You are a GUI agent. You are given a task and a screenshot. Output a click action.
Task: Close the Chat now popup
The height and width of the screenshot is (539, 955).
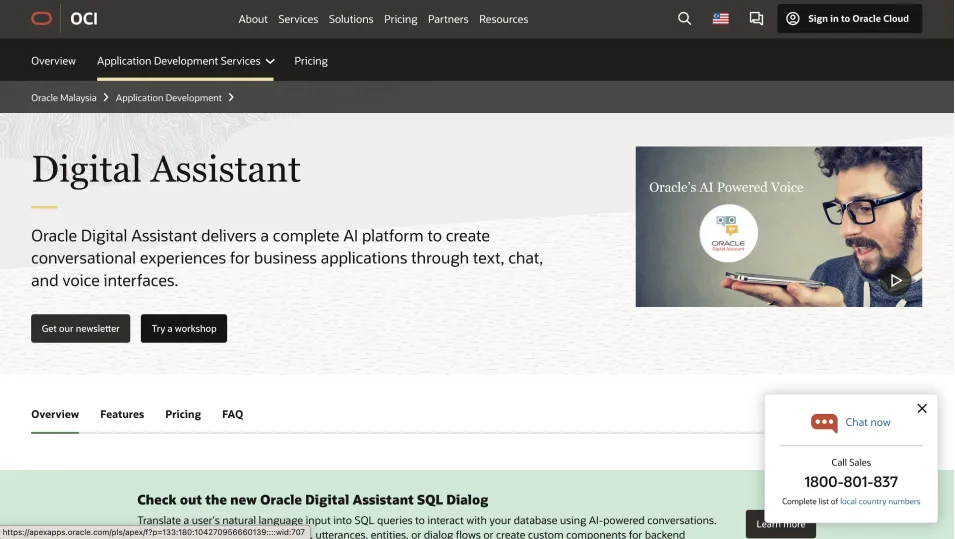tap(922, 409)
